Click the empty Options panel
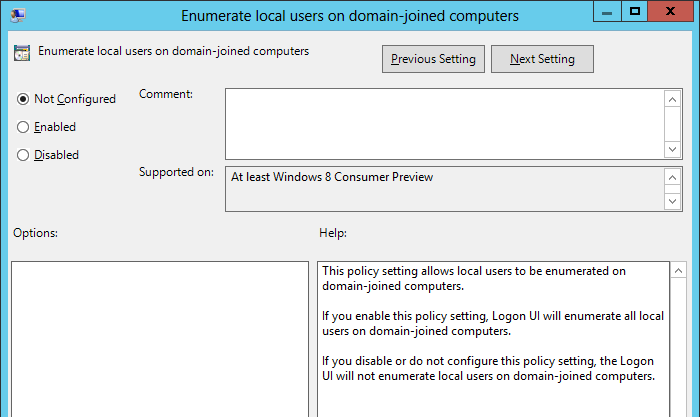The image size is (700, 417). [x=160, y=340]
